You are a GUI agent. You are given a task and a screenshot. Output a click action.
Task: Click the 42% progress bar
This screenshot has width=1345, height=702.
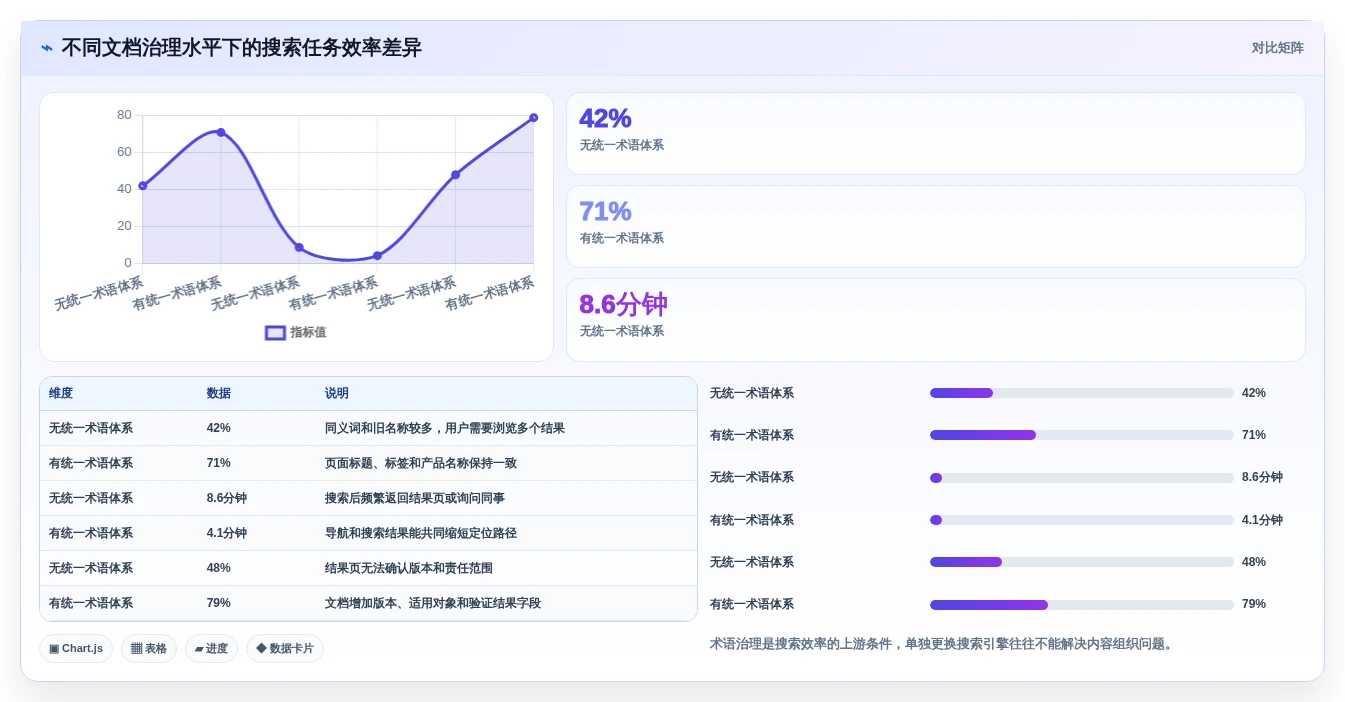[1081, 393]
